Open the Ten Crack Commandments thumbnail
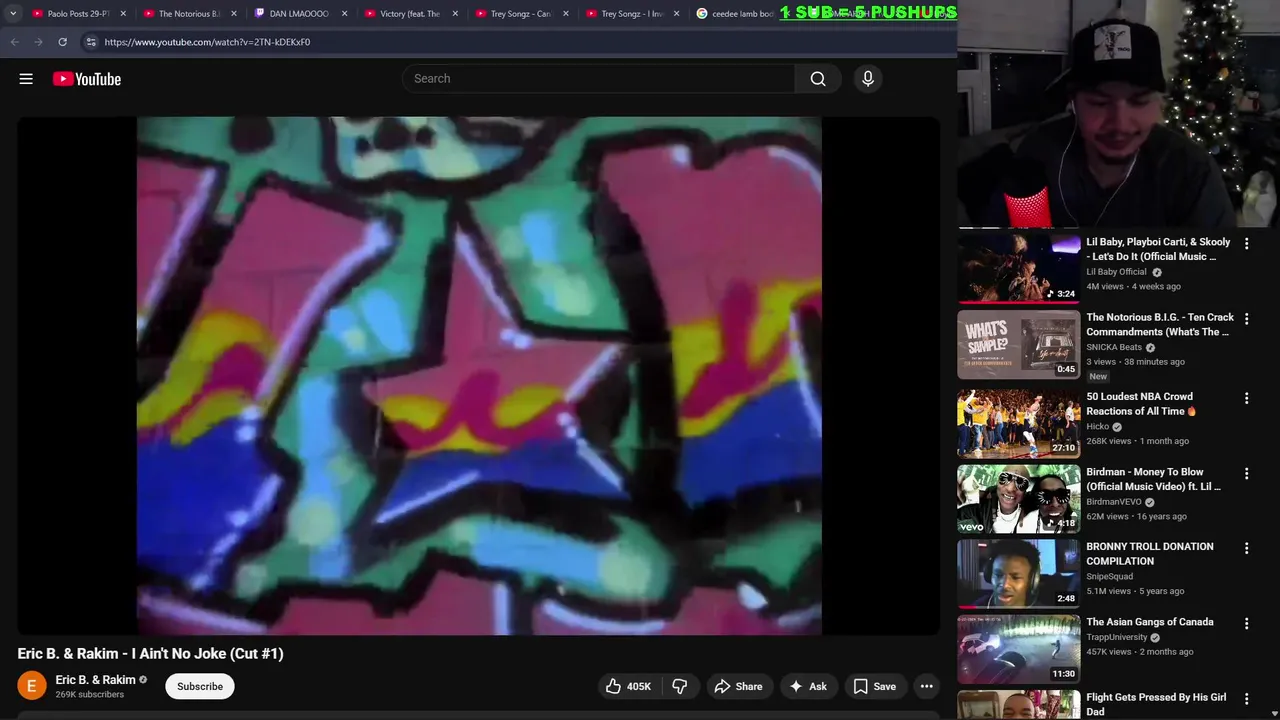Viewport: 1280px width, 720px height. [1019, 344]
